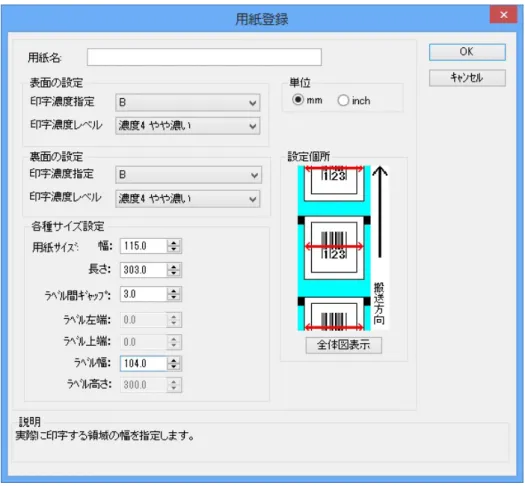525x486 pixels.
Task: Decrease 用紙サイズ 幅 with down arrow
Action: [x=174, y=250]
